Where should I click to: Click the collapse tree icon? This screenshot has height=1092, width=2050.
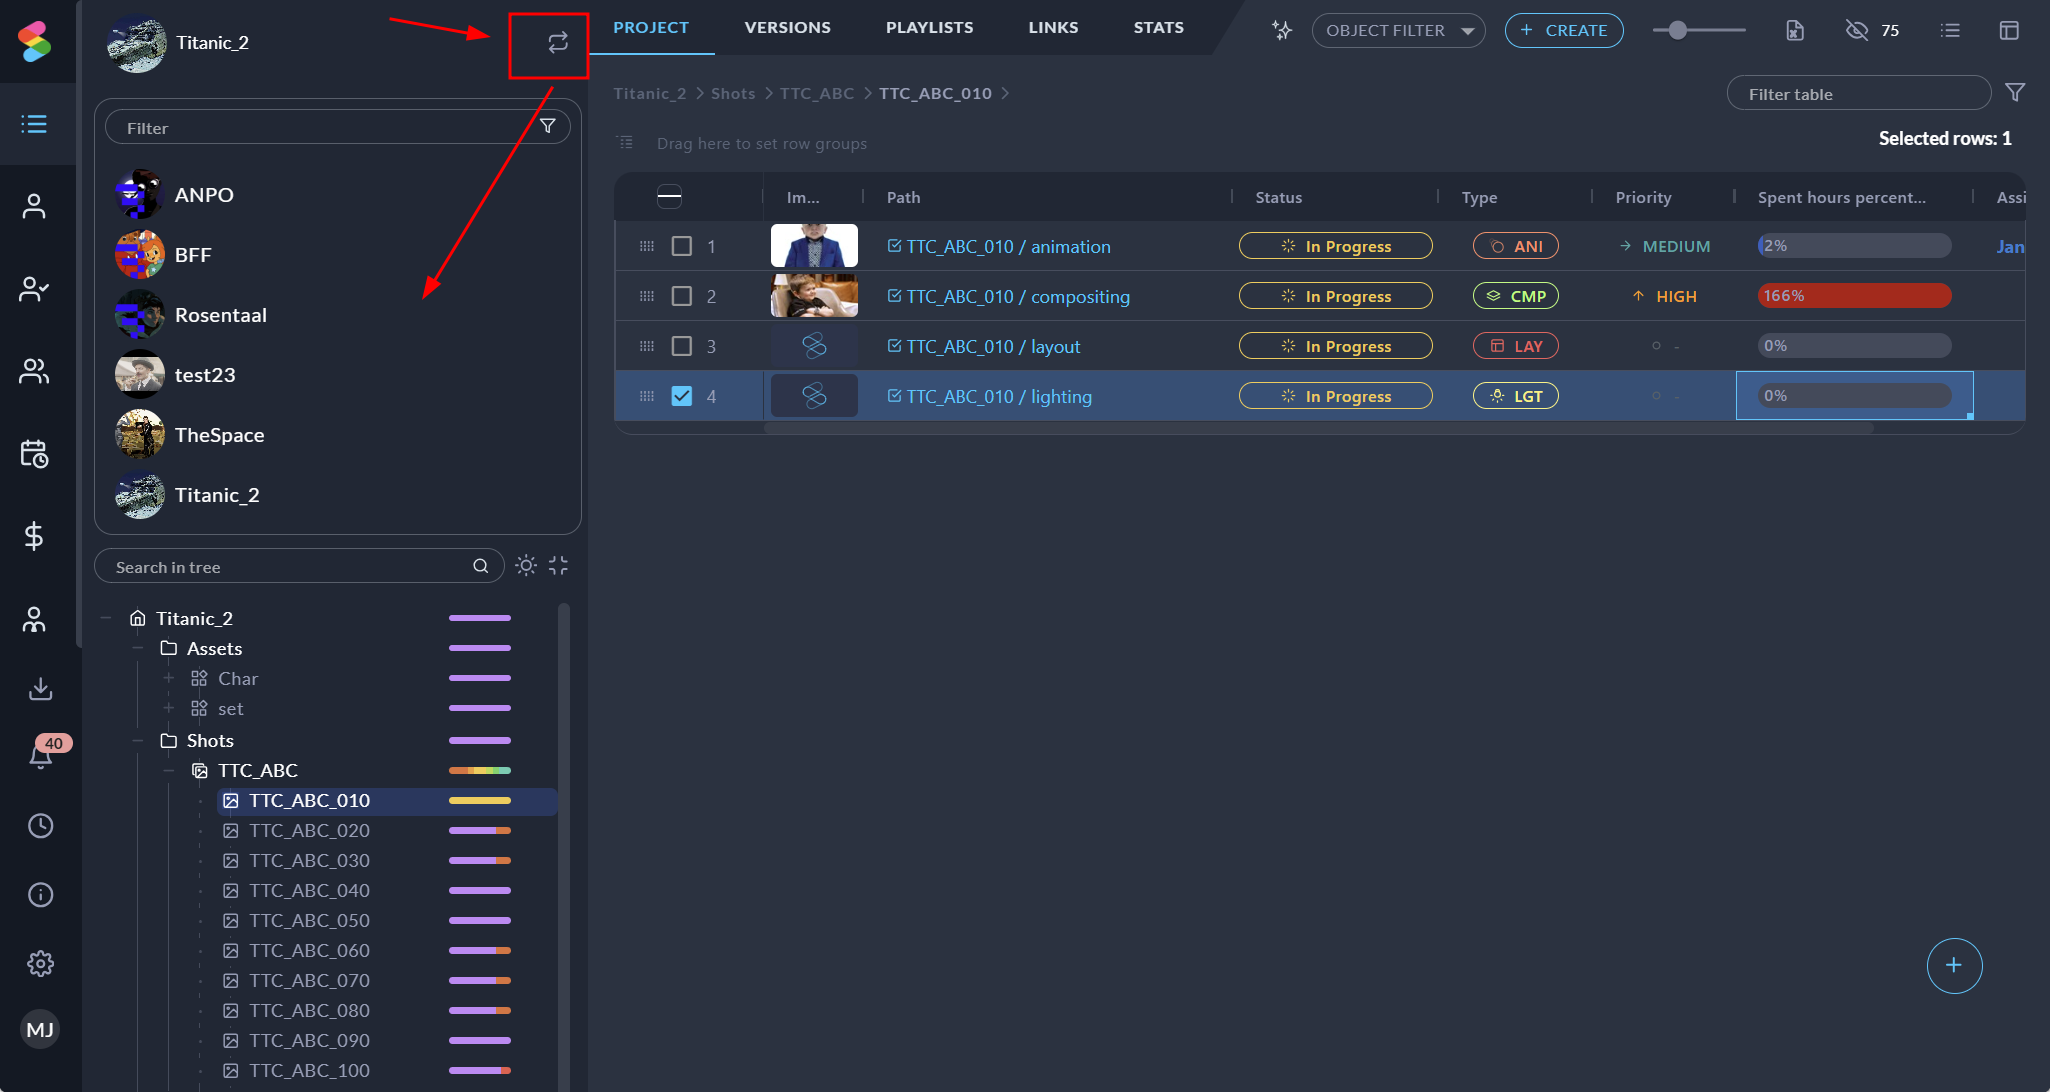point(558,566)
